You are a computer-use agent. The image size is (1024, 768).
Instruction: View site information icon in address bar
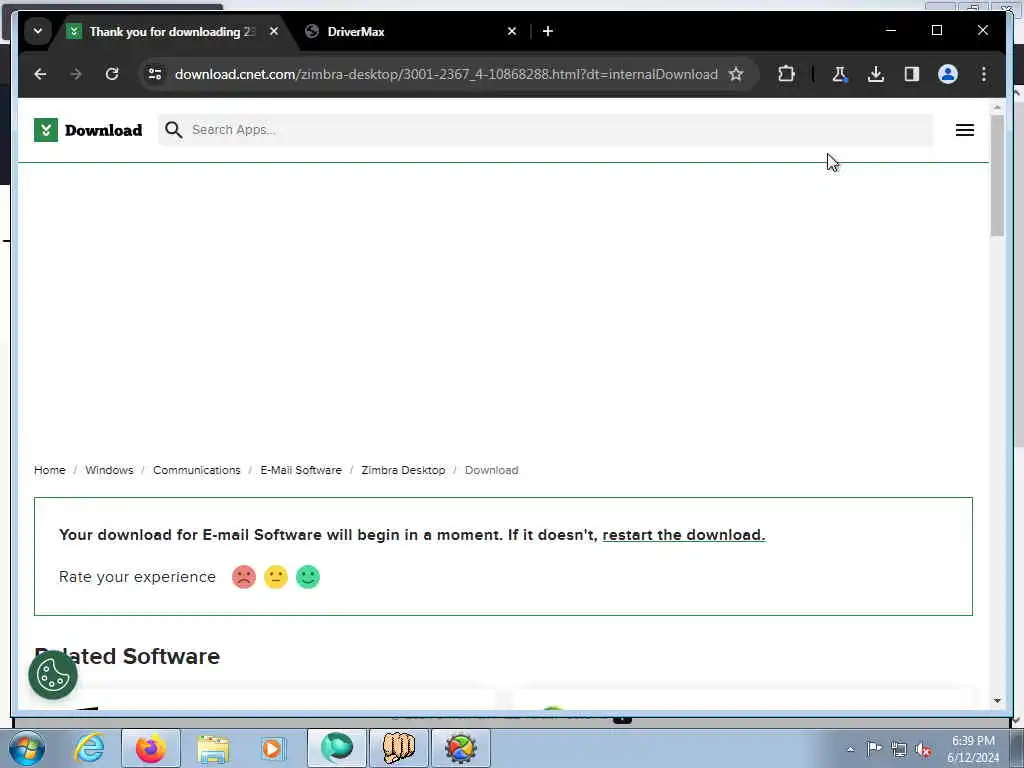tap(155, 74)
